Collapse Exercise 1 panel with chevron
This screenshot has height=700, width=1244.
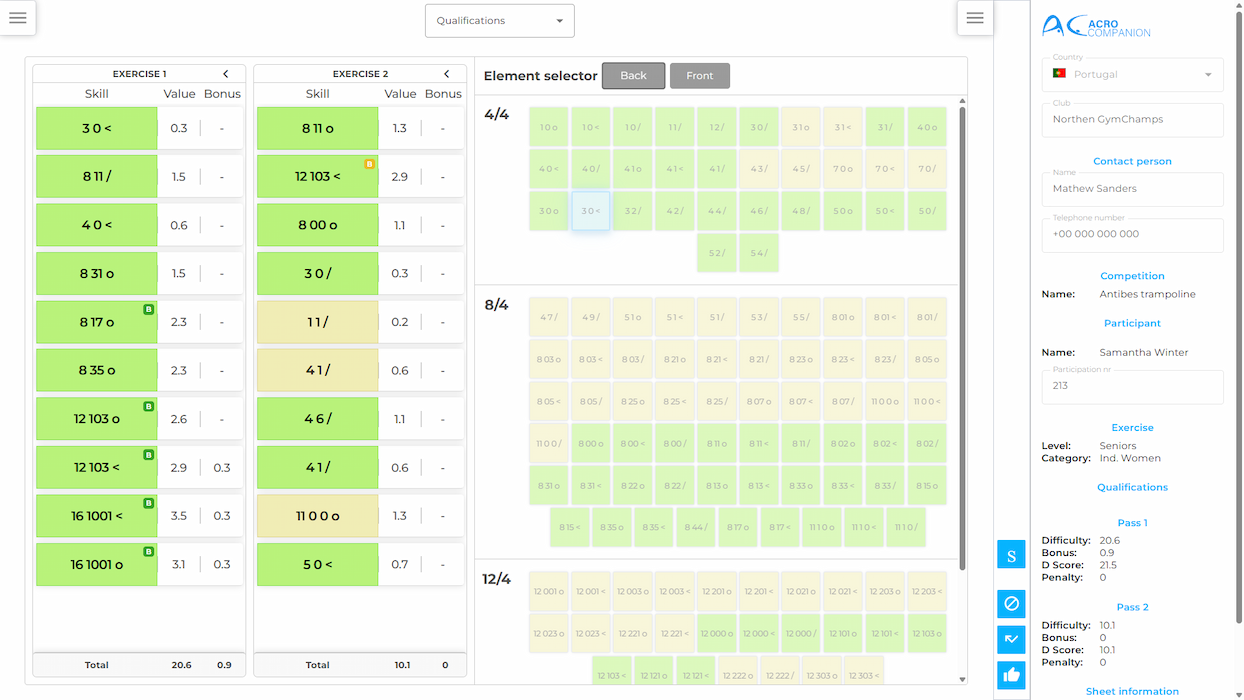coord(226,74)
